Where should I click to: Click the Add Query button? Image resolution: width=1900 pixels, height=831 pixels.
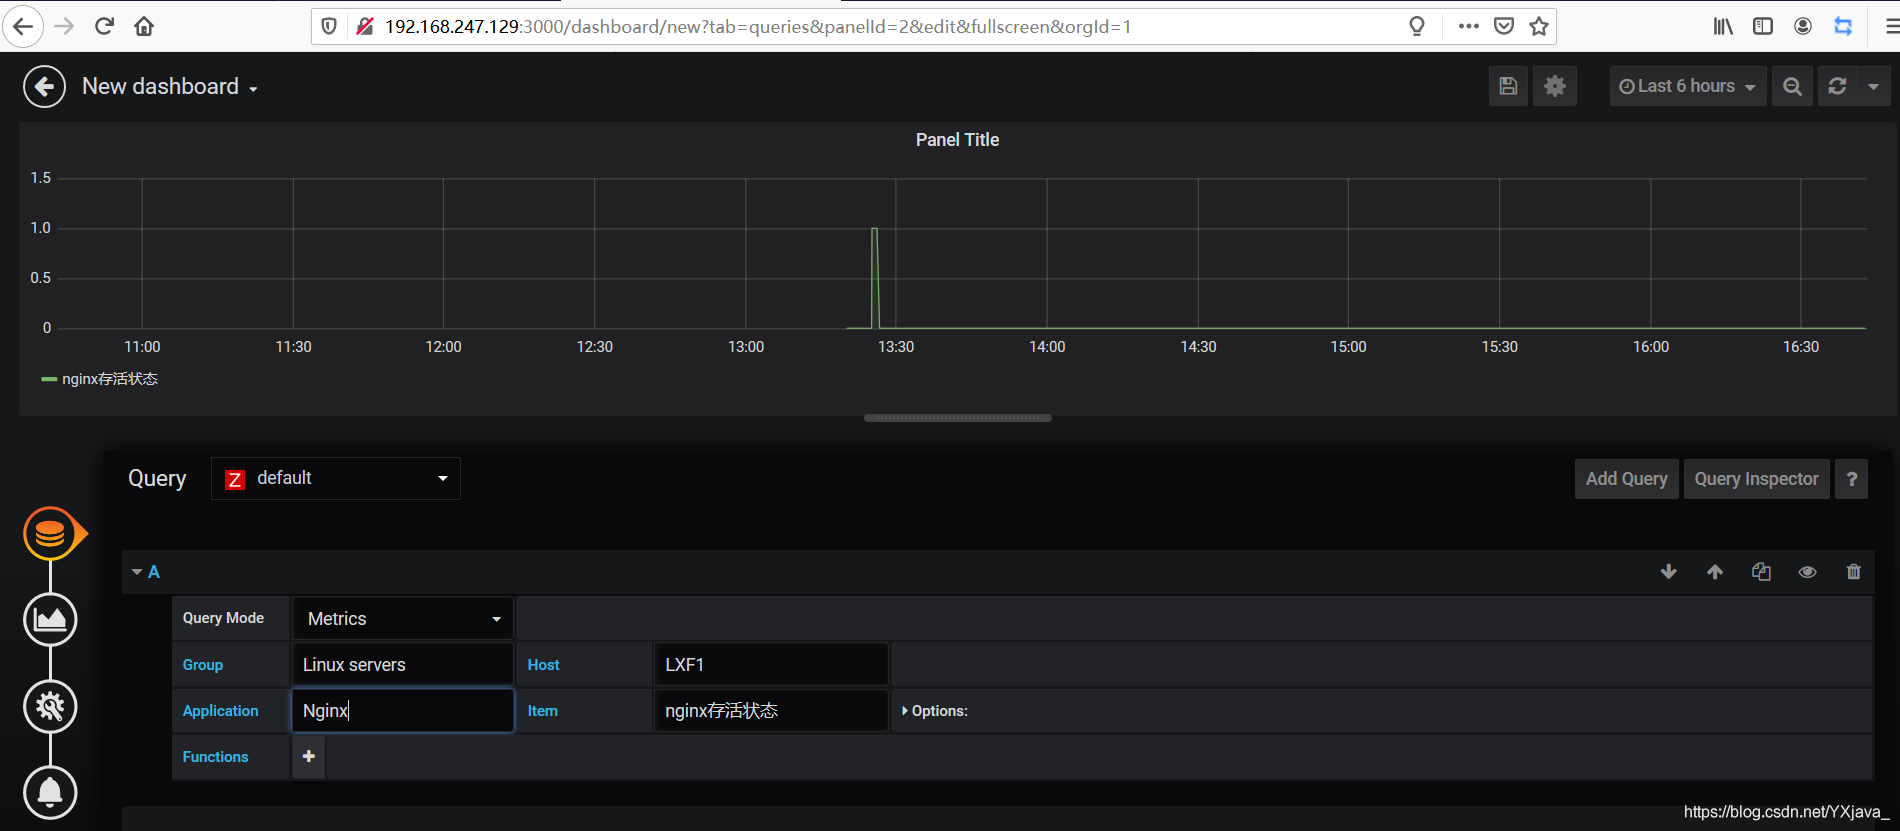[1626, 479]
